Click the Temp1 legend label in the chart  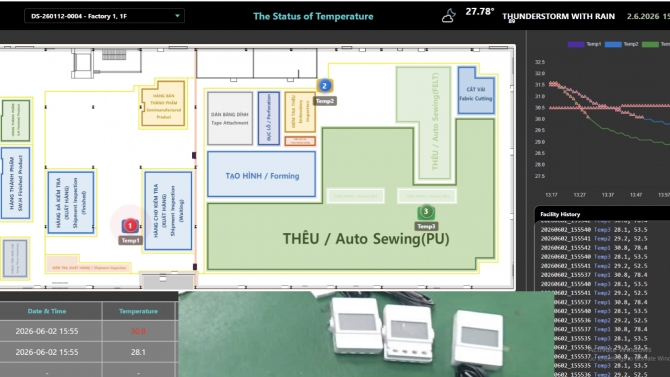pyautogui.click(x=594, y=44)
